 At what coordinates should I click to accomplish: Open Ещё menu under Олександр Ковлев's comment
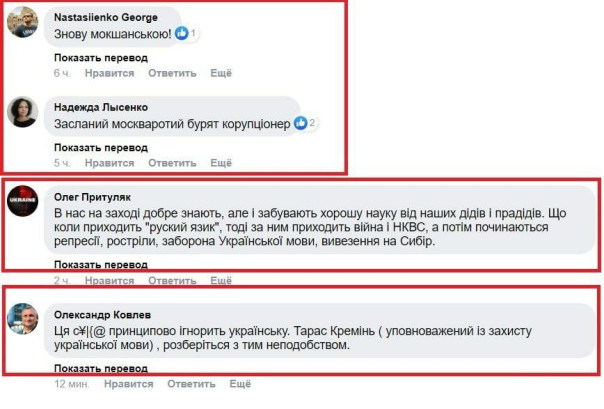pyautogui.click(x=240, y=384)
